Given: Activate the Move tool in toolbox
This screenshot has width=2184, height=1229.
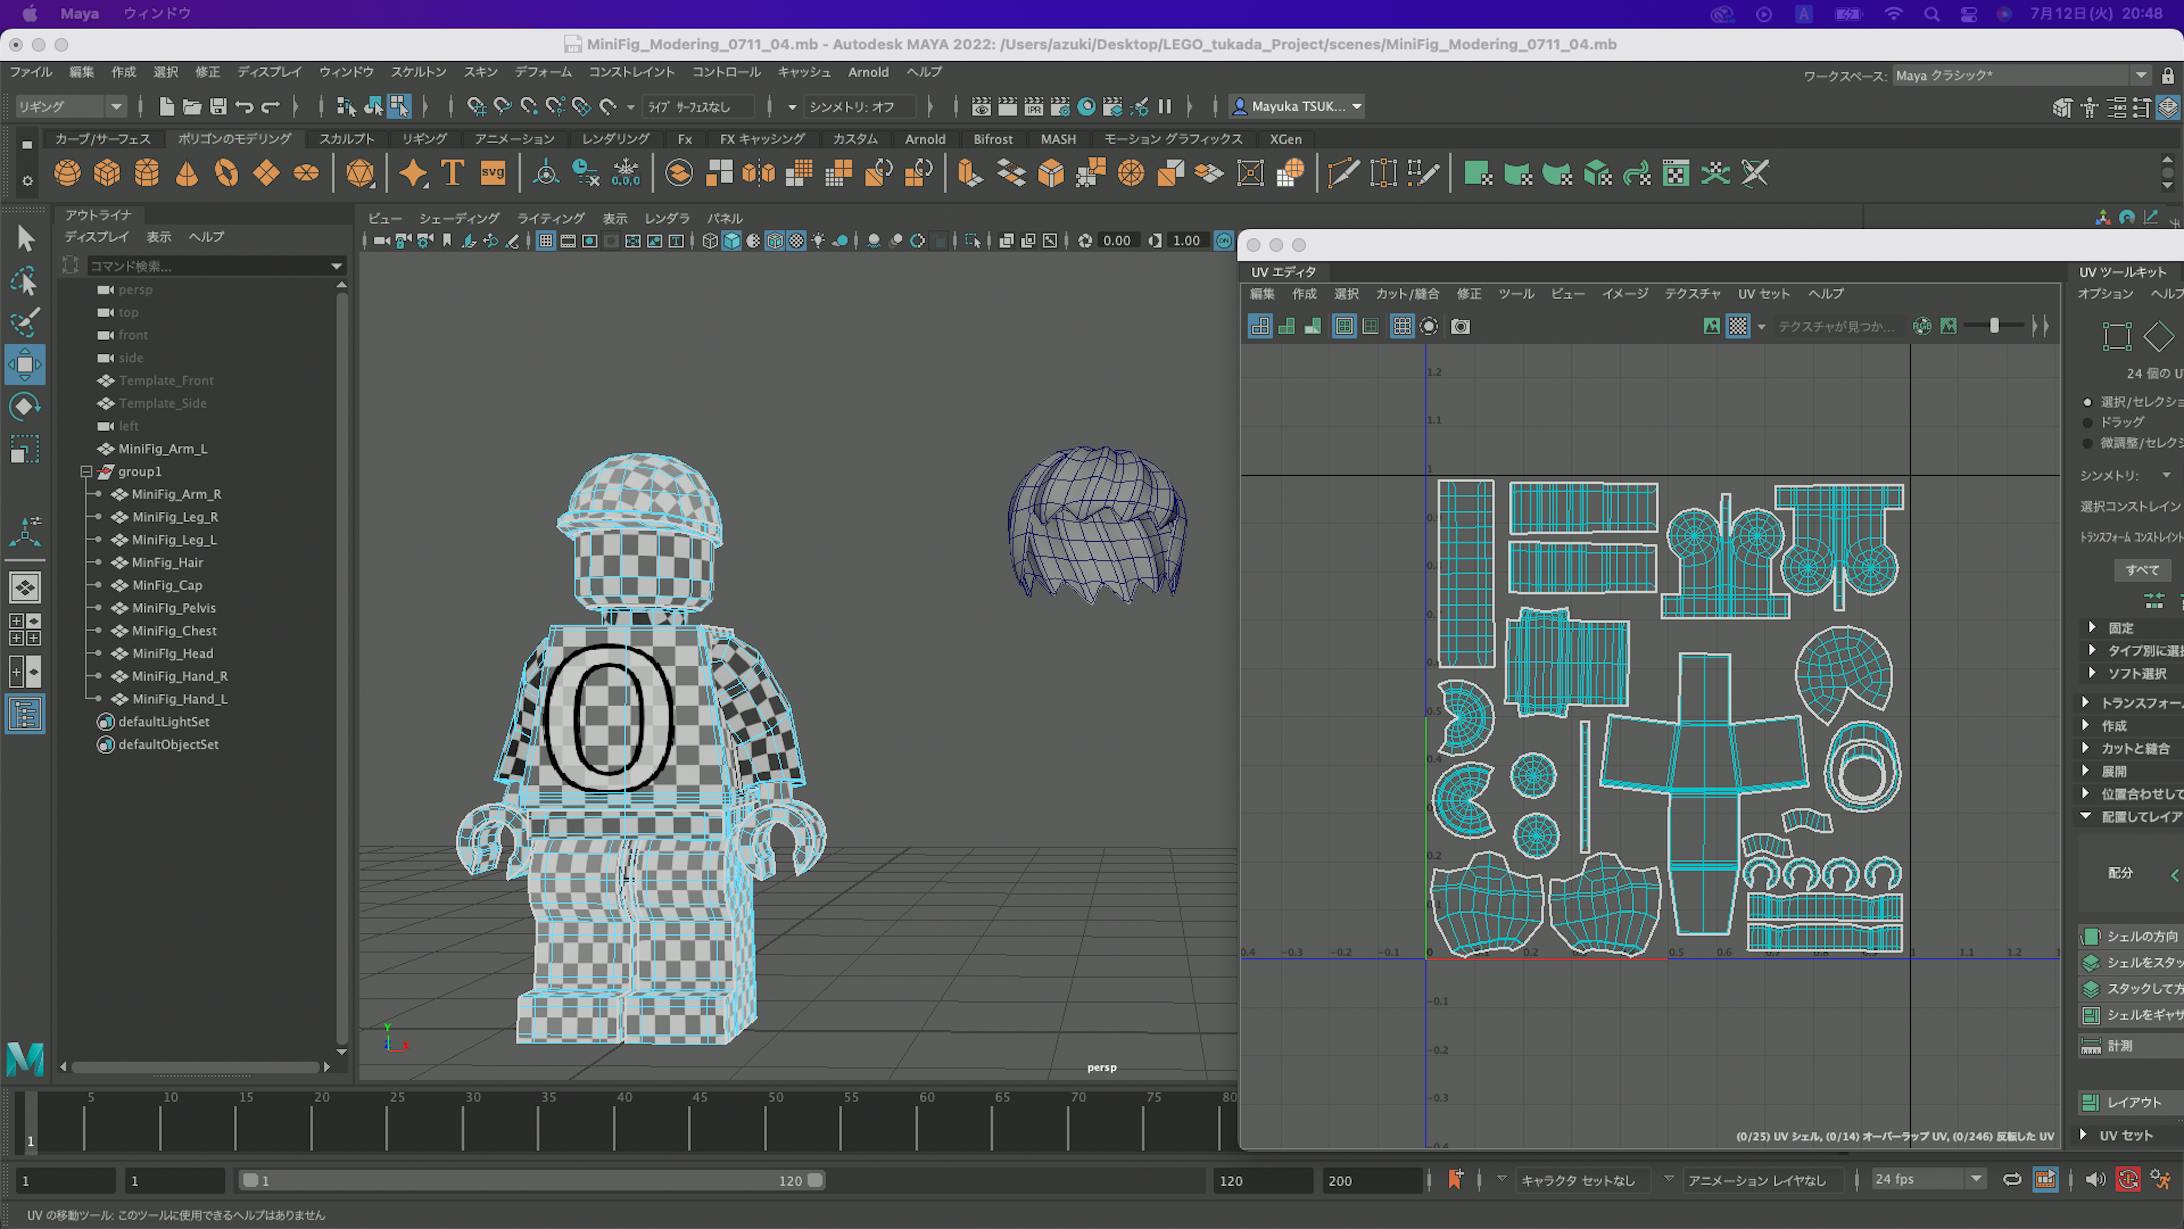Looking at the screenshot, I should [x=25, y=364].
